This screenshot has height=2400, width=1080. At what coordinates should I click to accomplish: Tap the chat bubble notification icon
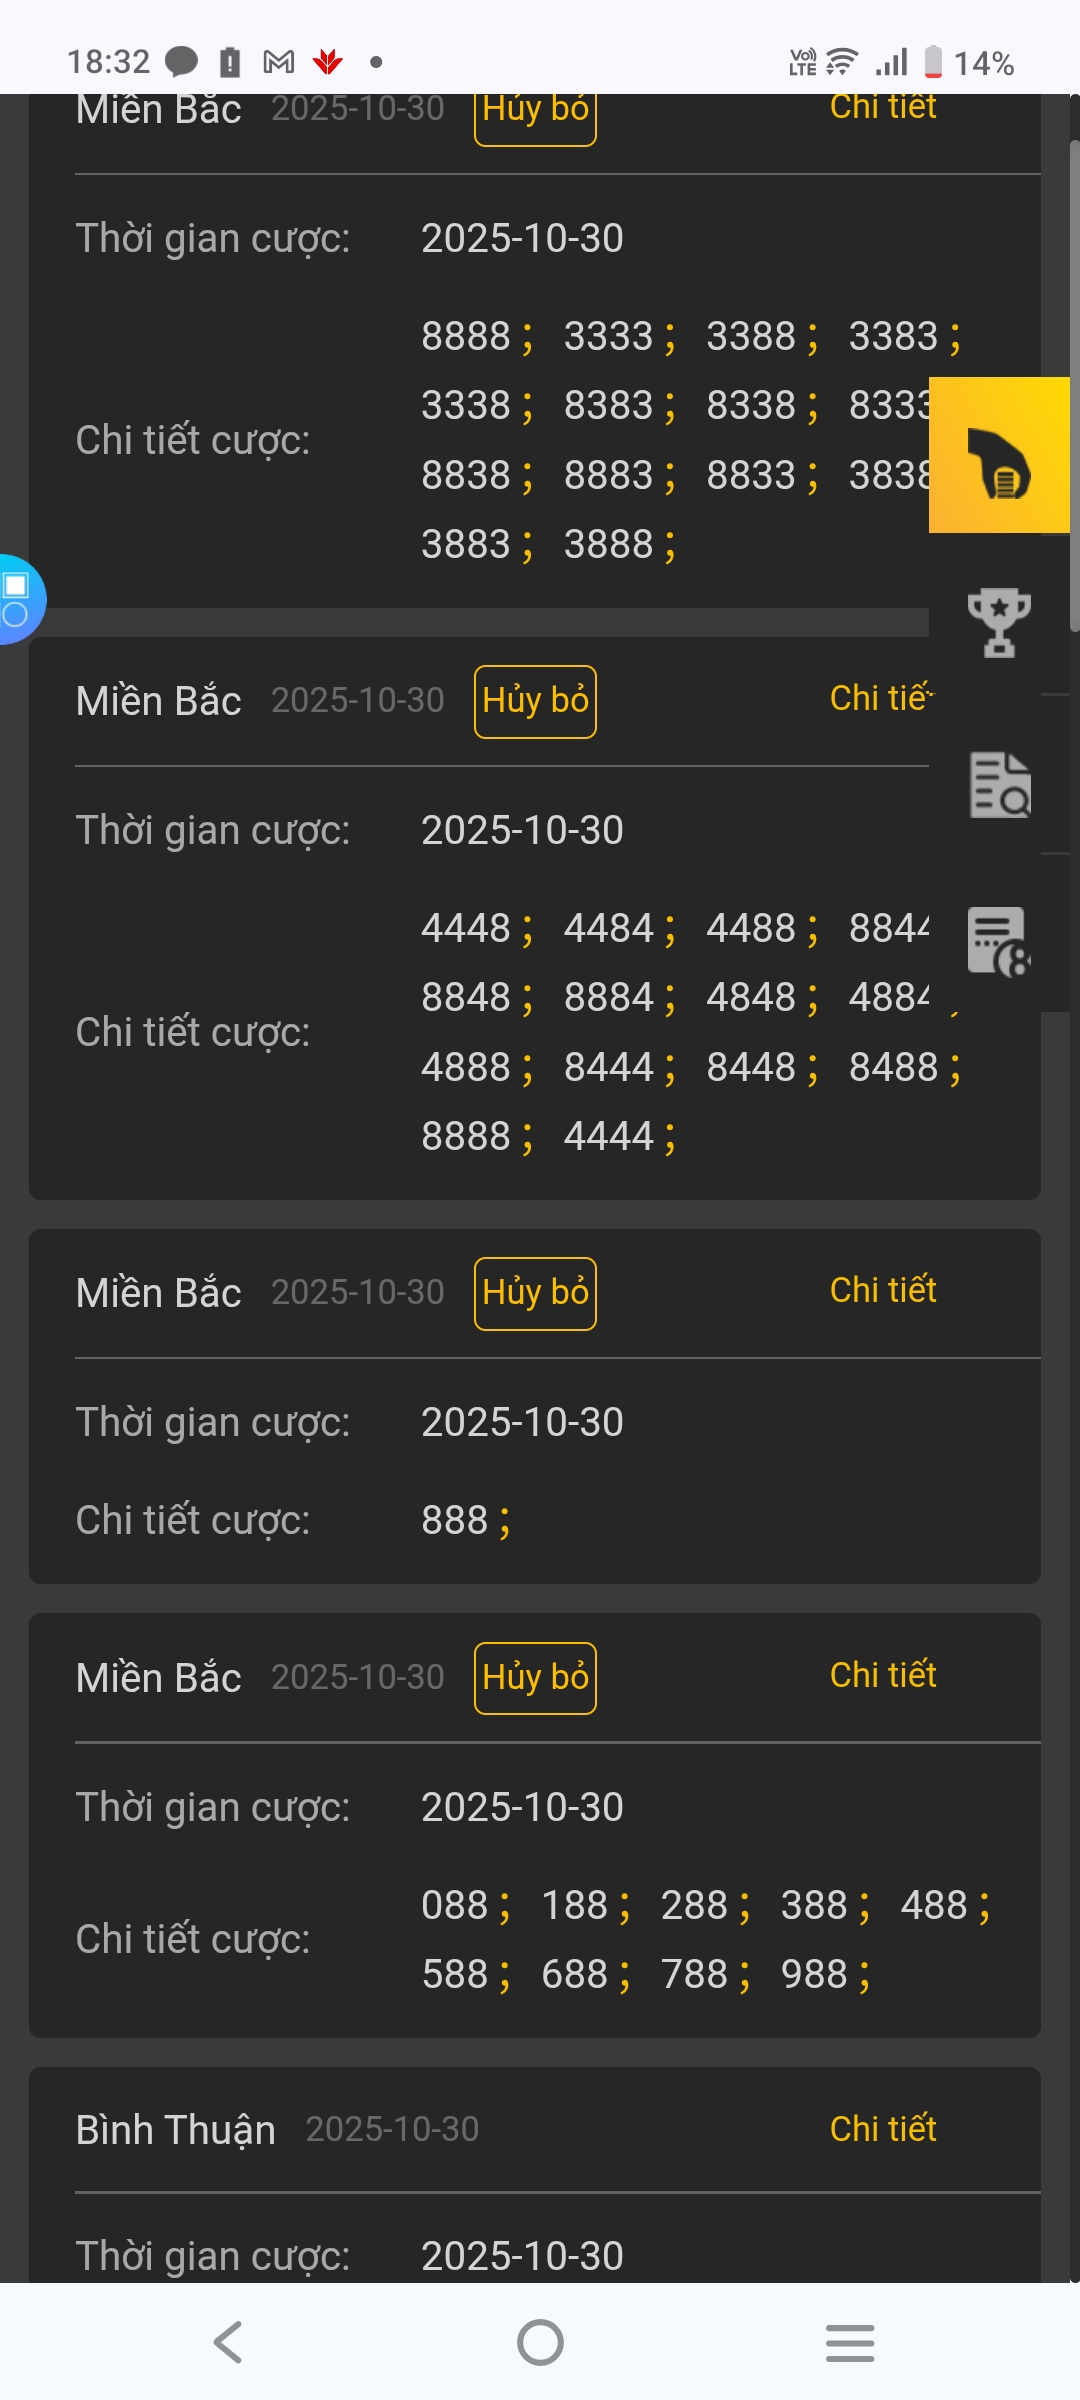tap(181, 62)
